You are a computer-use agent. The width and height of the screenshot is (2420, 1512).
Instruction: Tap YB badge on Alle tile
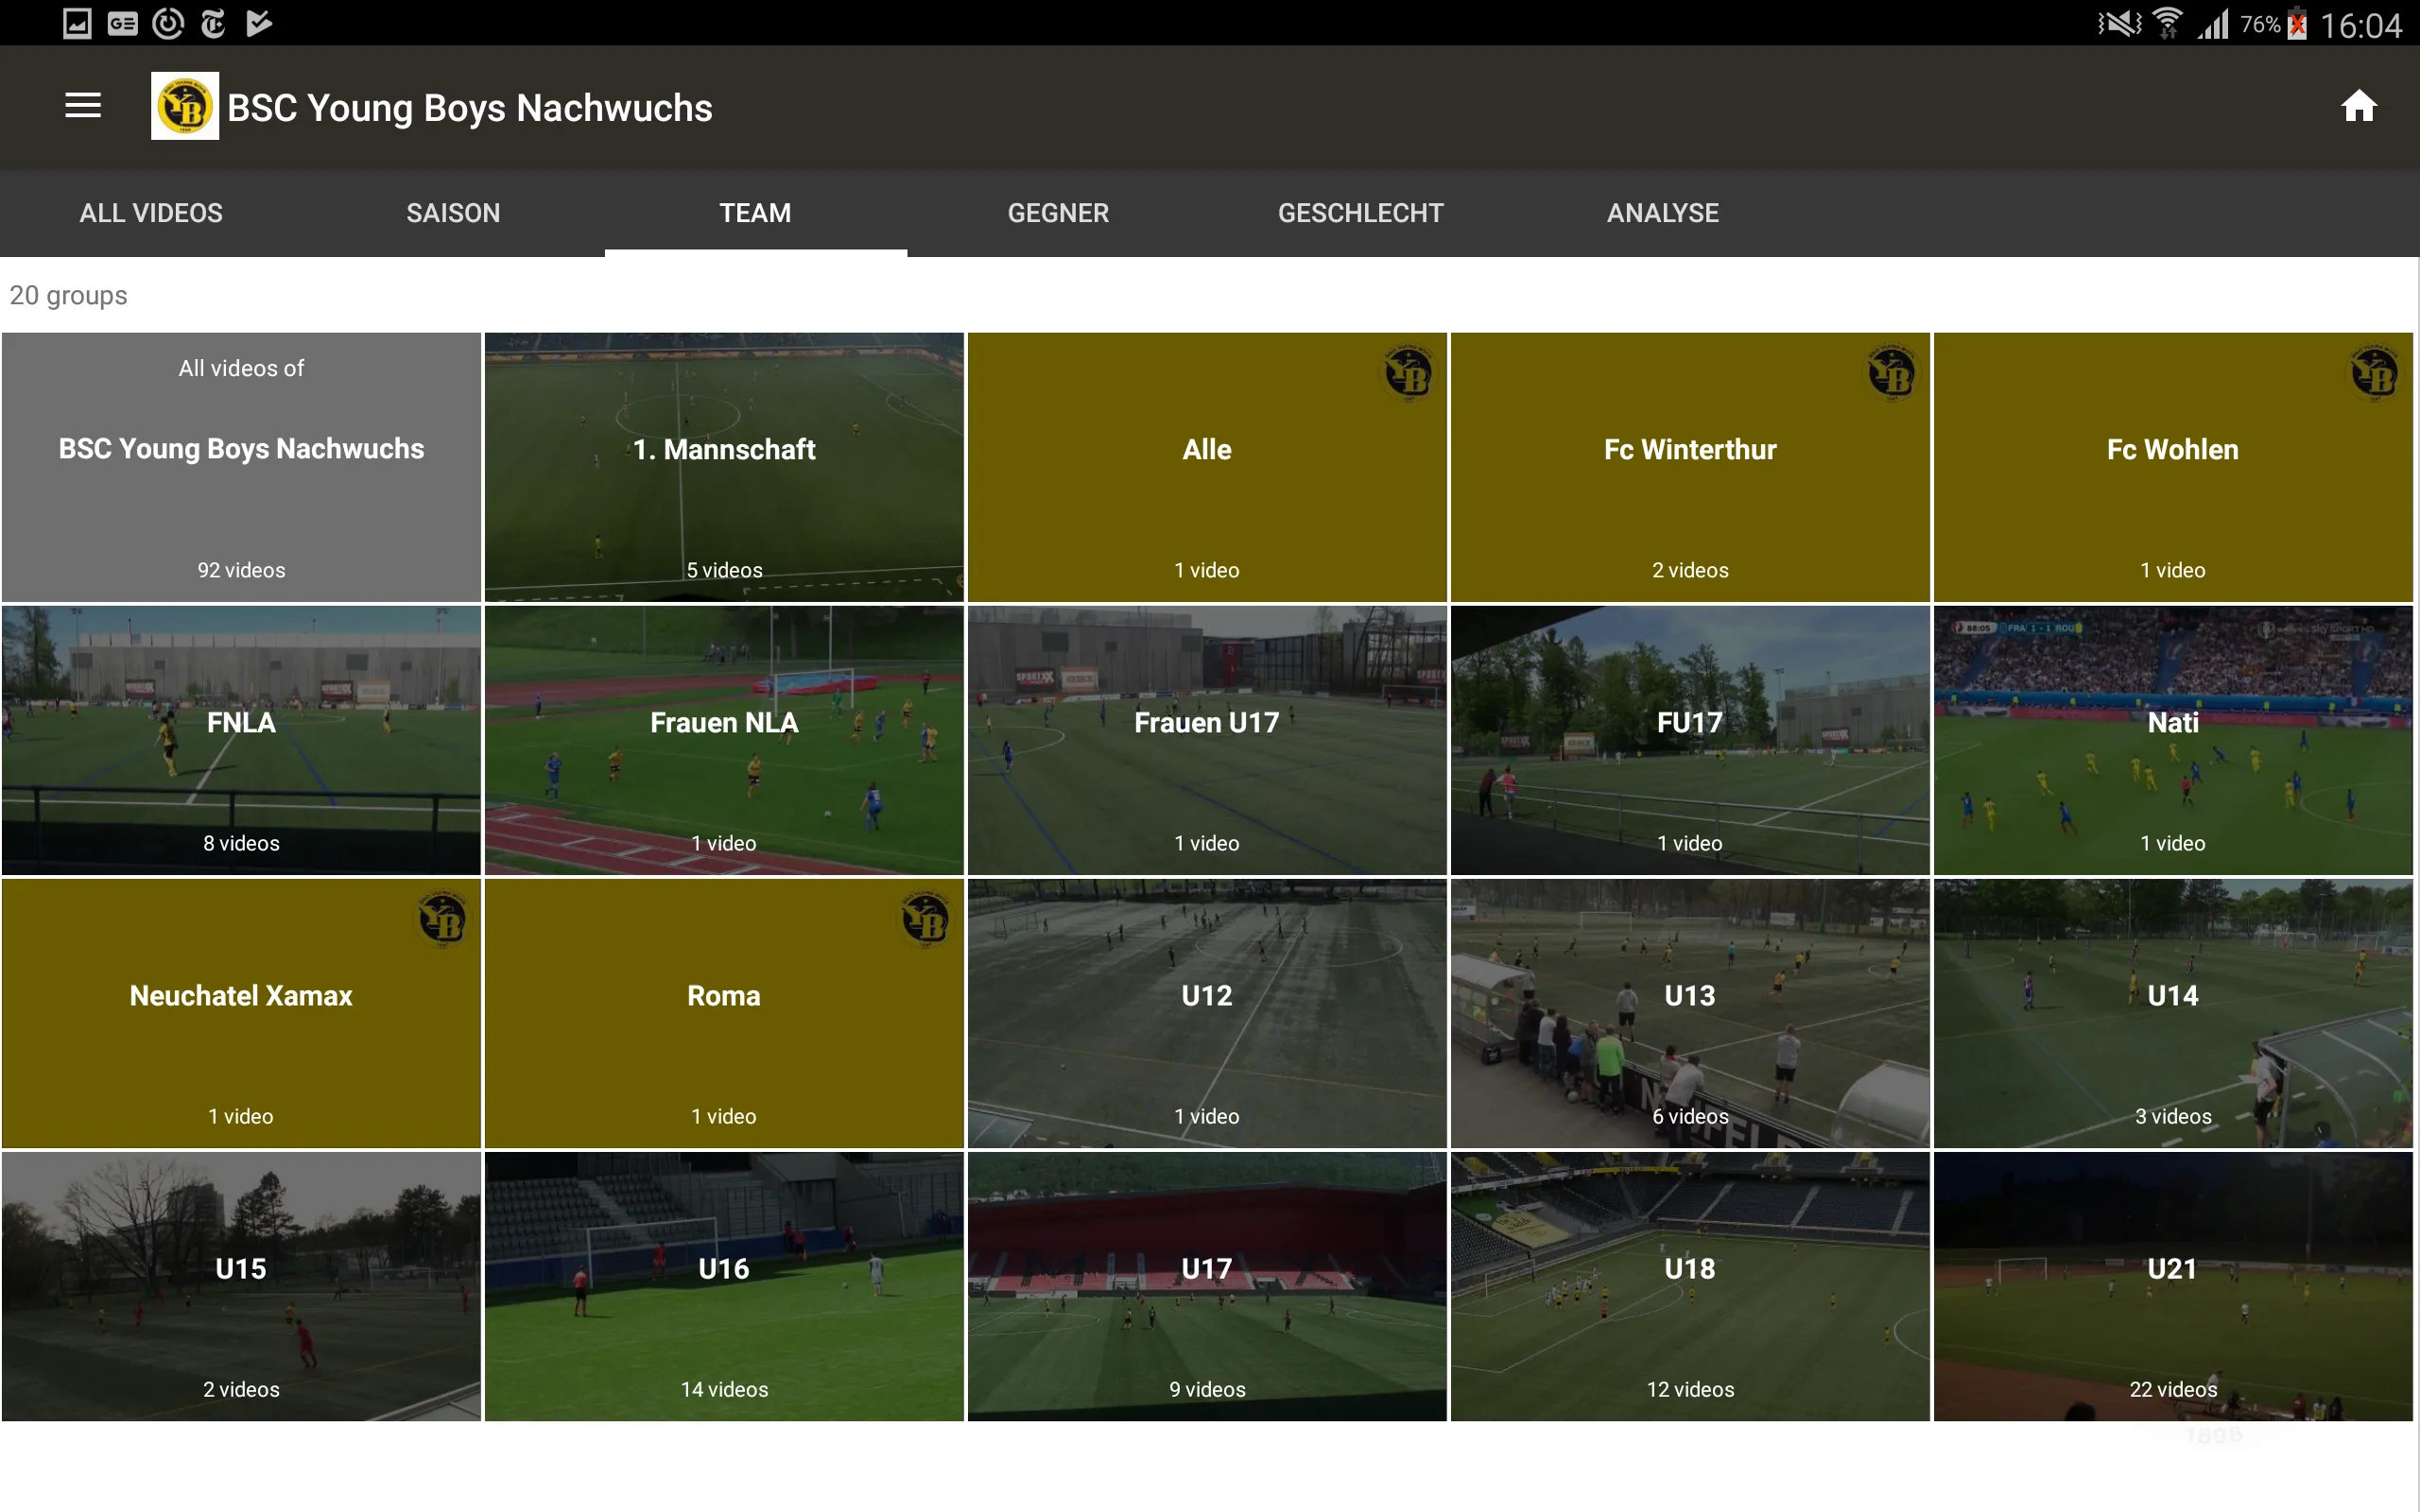(1408, 372)
